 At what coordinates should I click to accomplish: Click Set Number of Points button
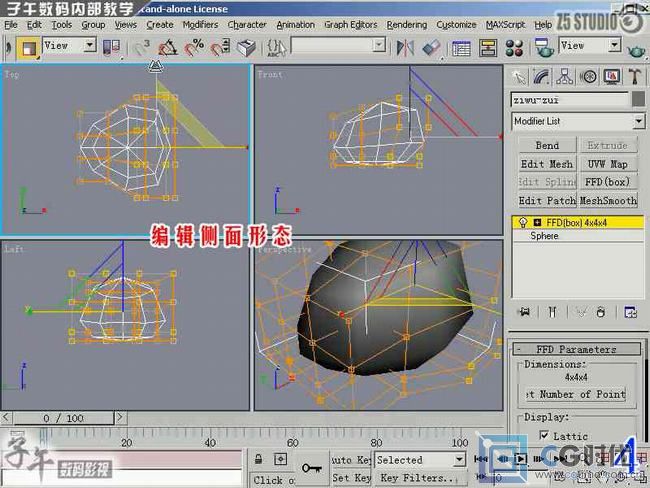click(576, 394)
